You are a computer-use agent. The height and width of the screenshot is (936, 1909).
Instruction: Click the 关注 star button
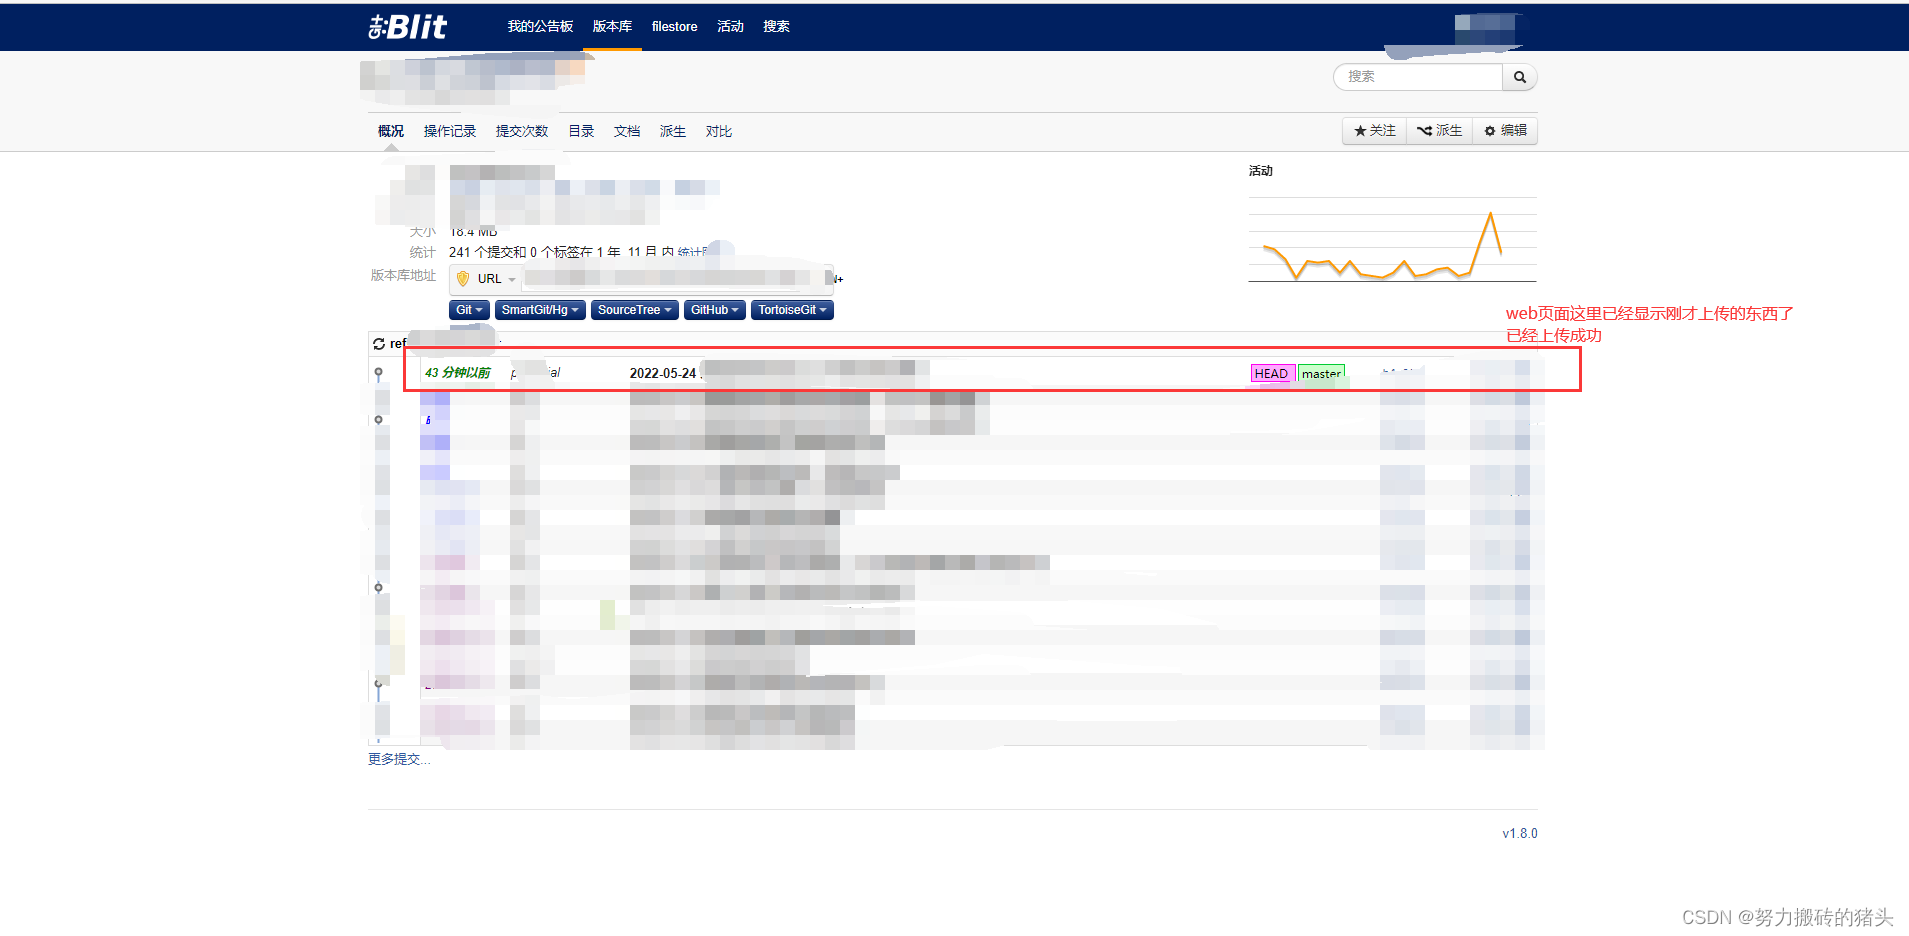coord(1375,131)
